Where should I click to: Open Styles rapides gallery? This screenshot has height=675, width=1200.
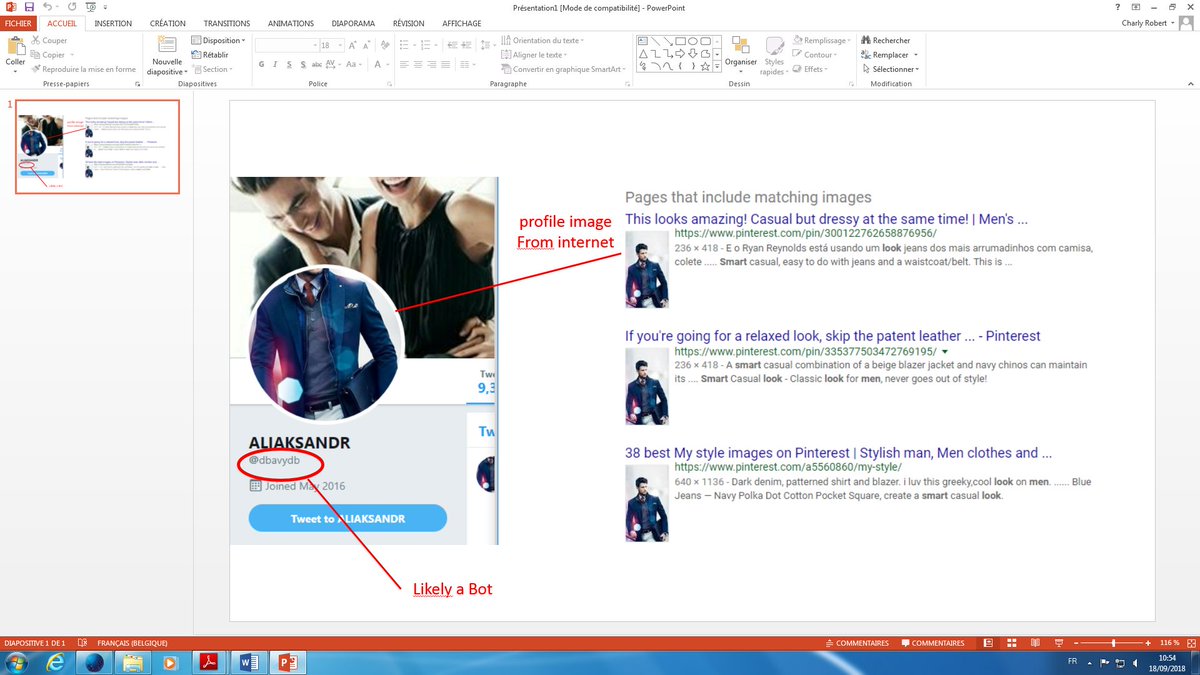click(773, 56)
